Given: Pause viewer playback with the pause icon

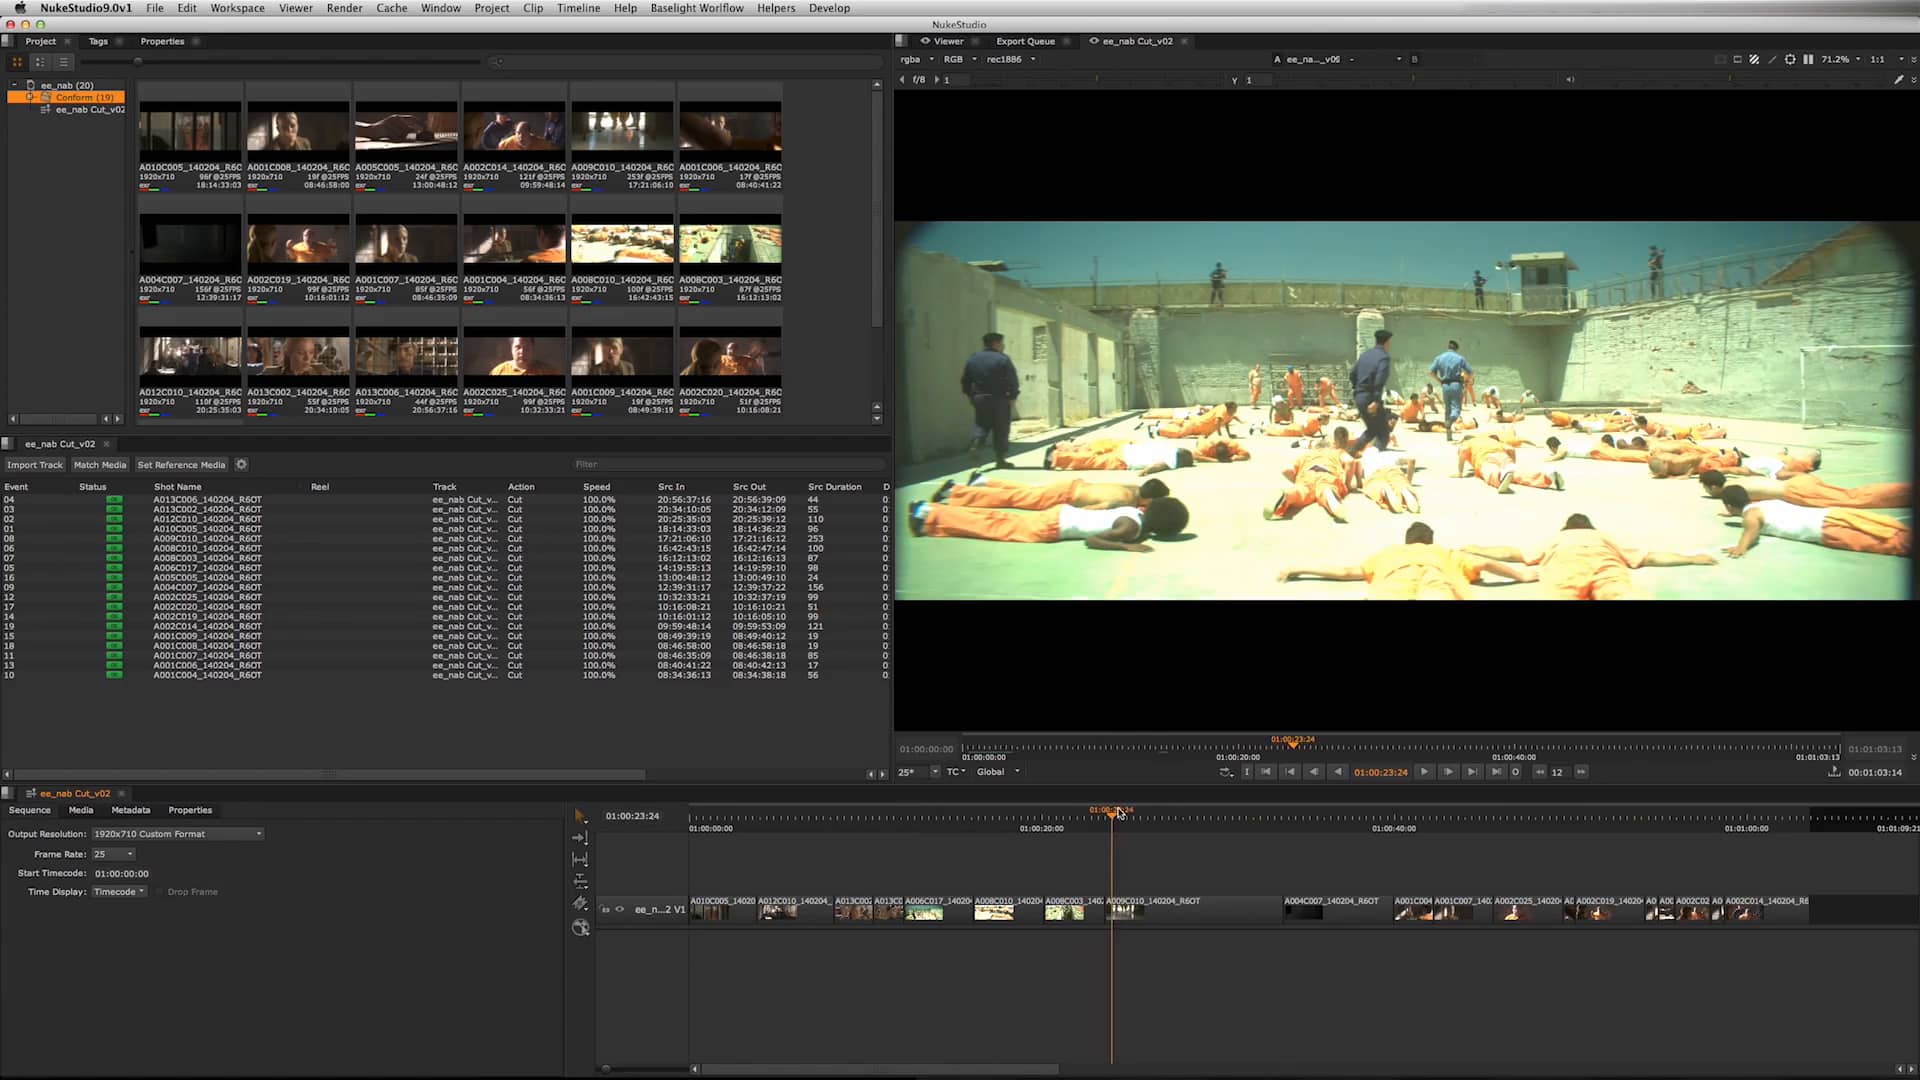Looking at the screenshot, I should [x=1808, y=59].
